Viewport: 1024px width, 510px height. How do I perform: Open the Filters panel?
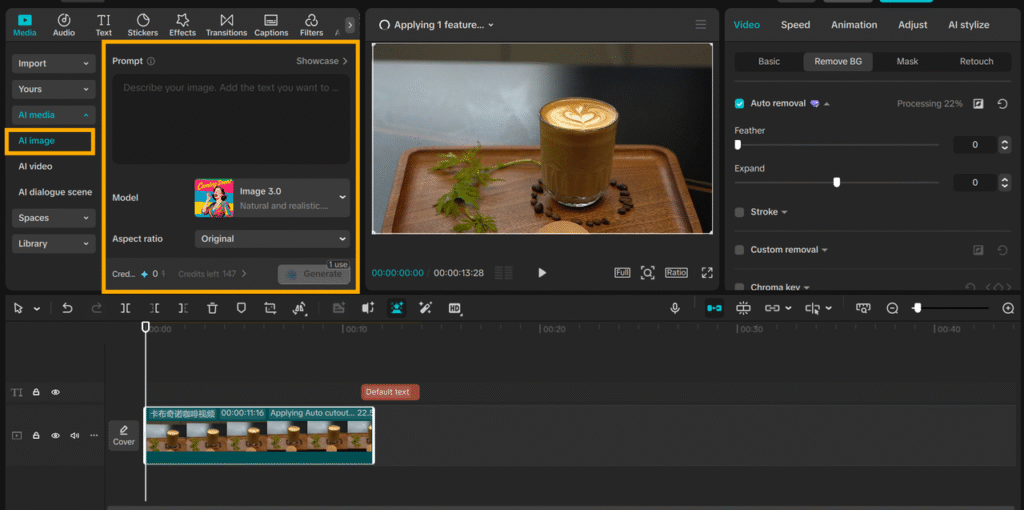[312, 25]
